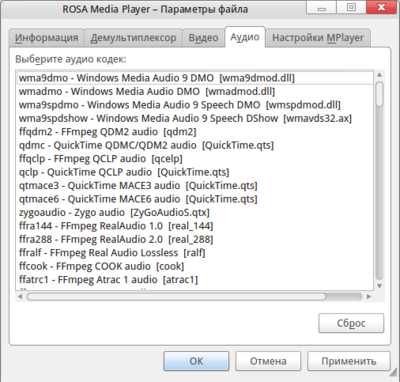Select zygoaudio Zygo audio codec
This screenshot has width=400, height=382.
195,212
